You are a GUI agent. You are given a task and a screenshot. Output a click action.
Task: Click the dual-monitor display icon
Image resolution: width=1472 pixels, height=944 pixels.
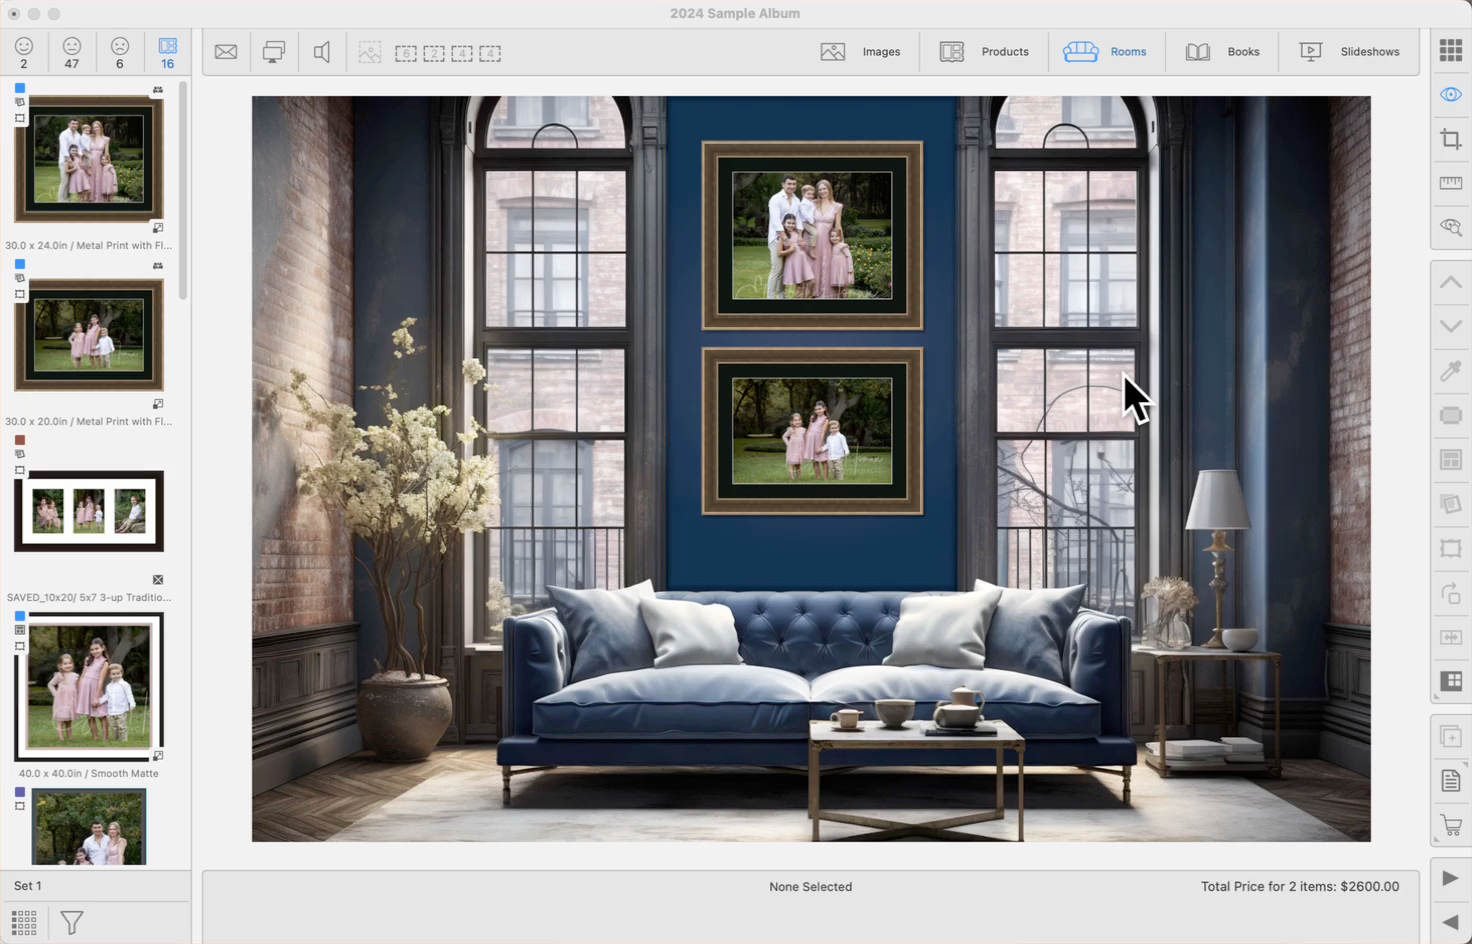pyautogui.click(x=273, y=52)
